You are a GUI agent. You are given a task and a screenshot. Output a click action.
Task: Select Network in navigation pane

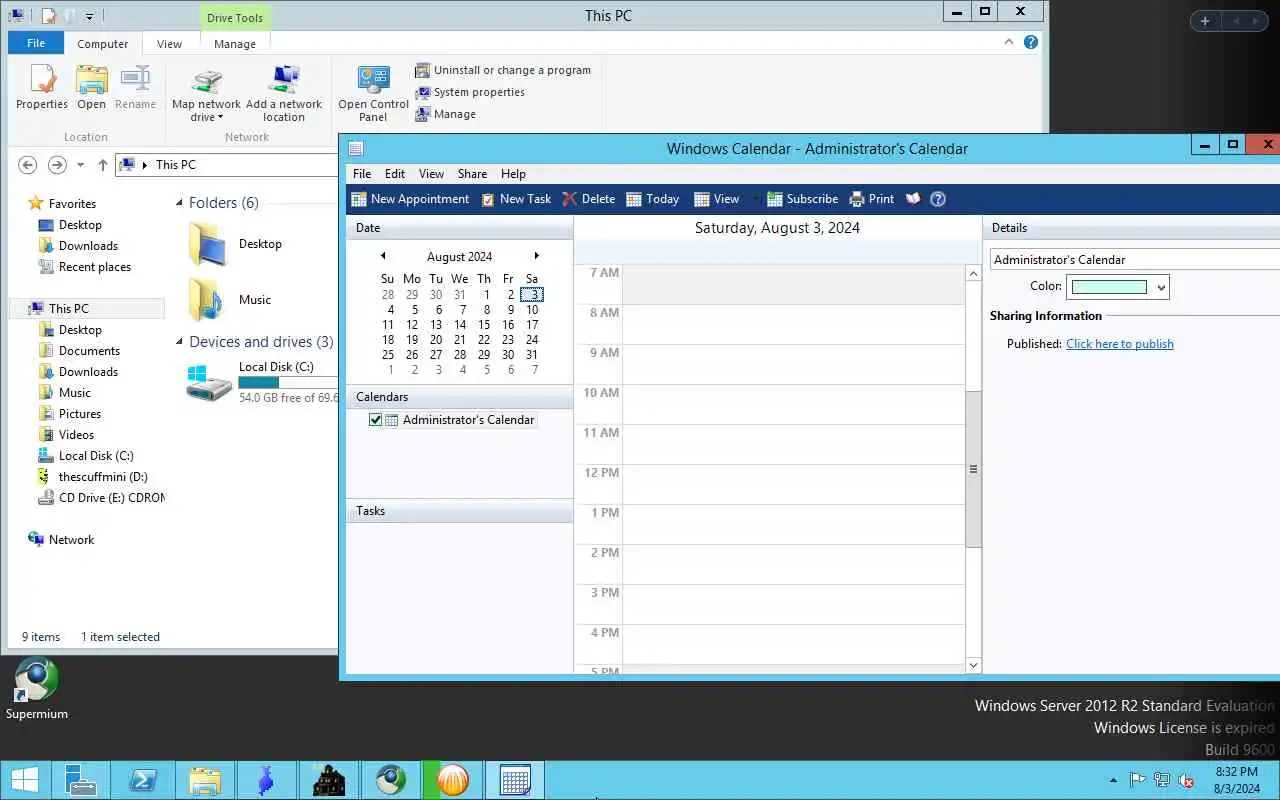62,540
